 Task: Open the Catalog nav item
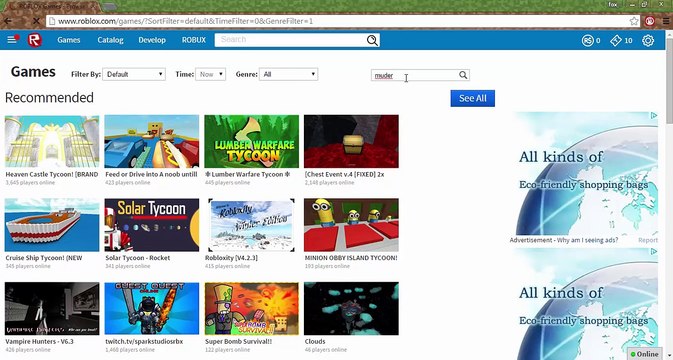click(110, 40)
